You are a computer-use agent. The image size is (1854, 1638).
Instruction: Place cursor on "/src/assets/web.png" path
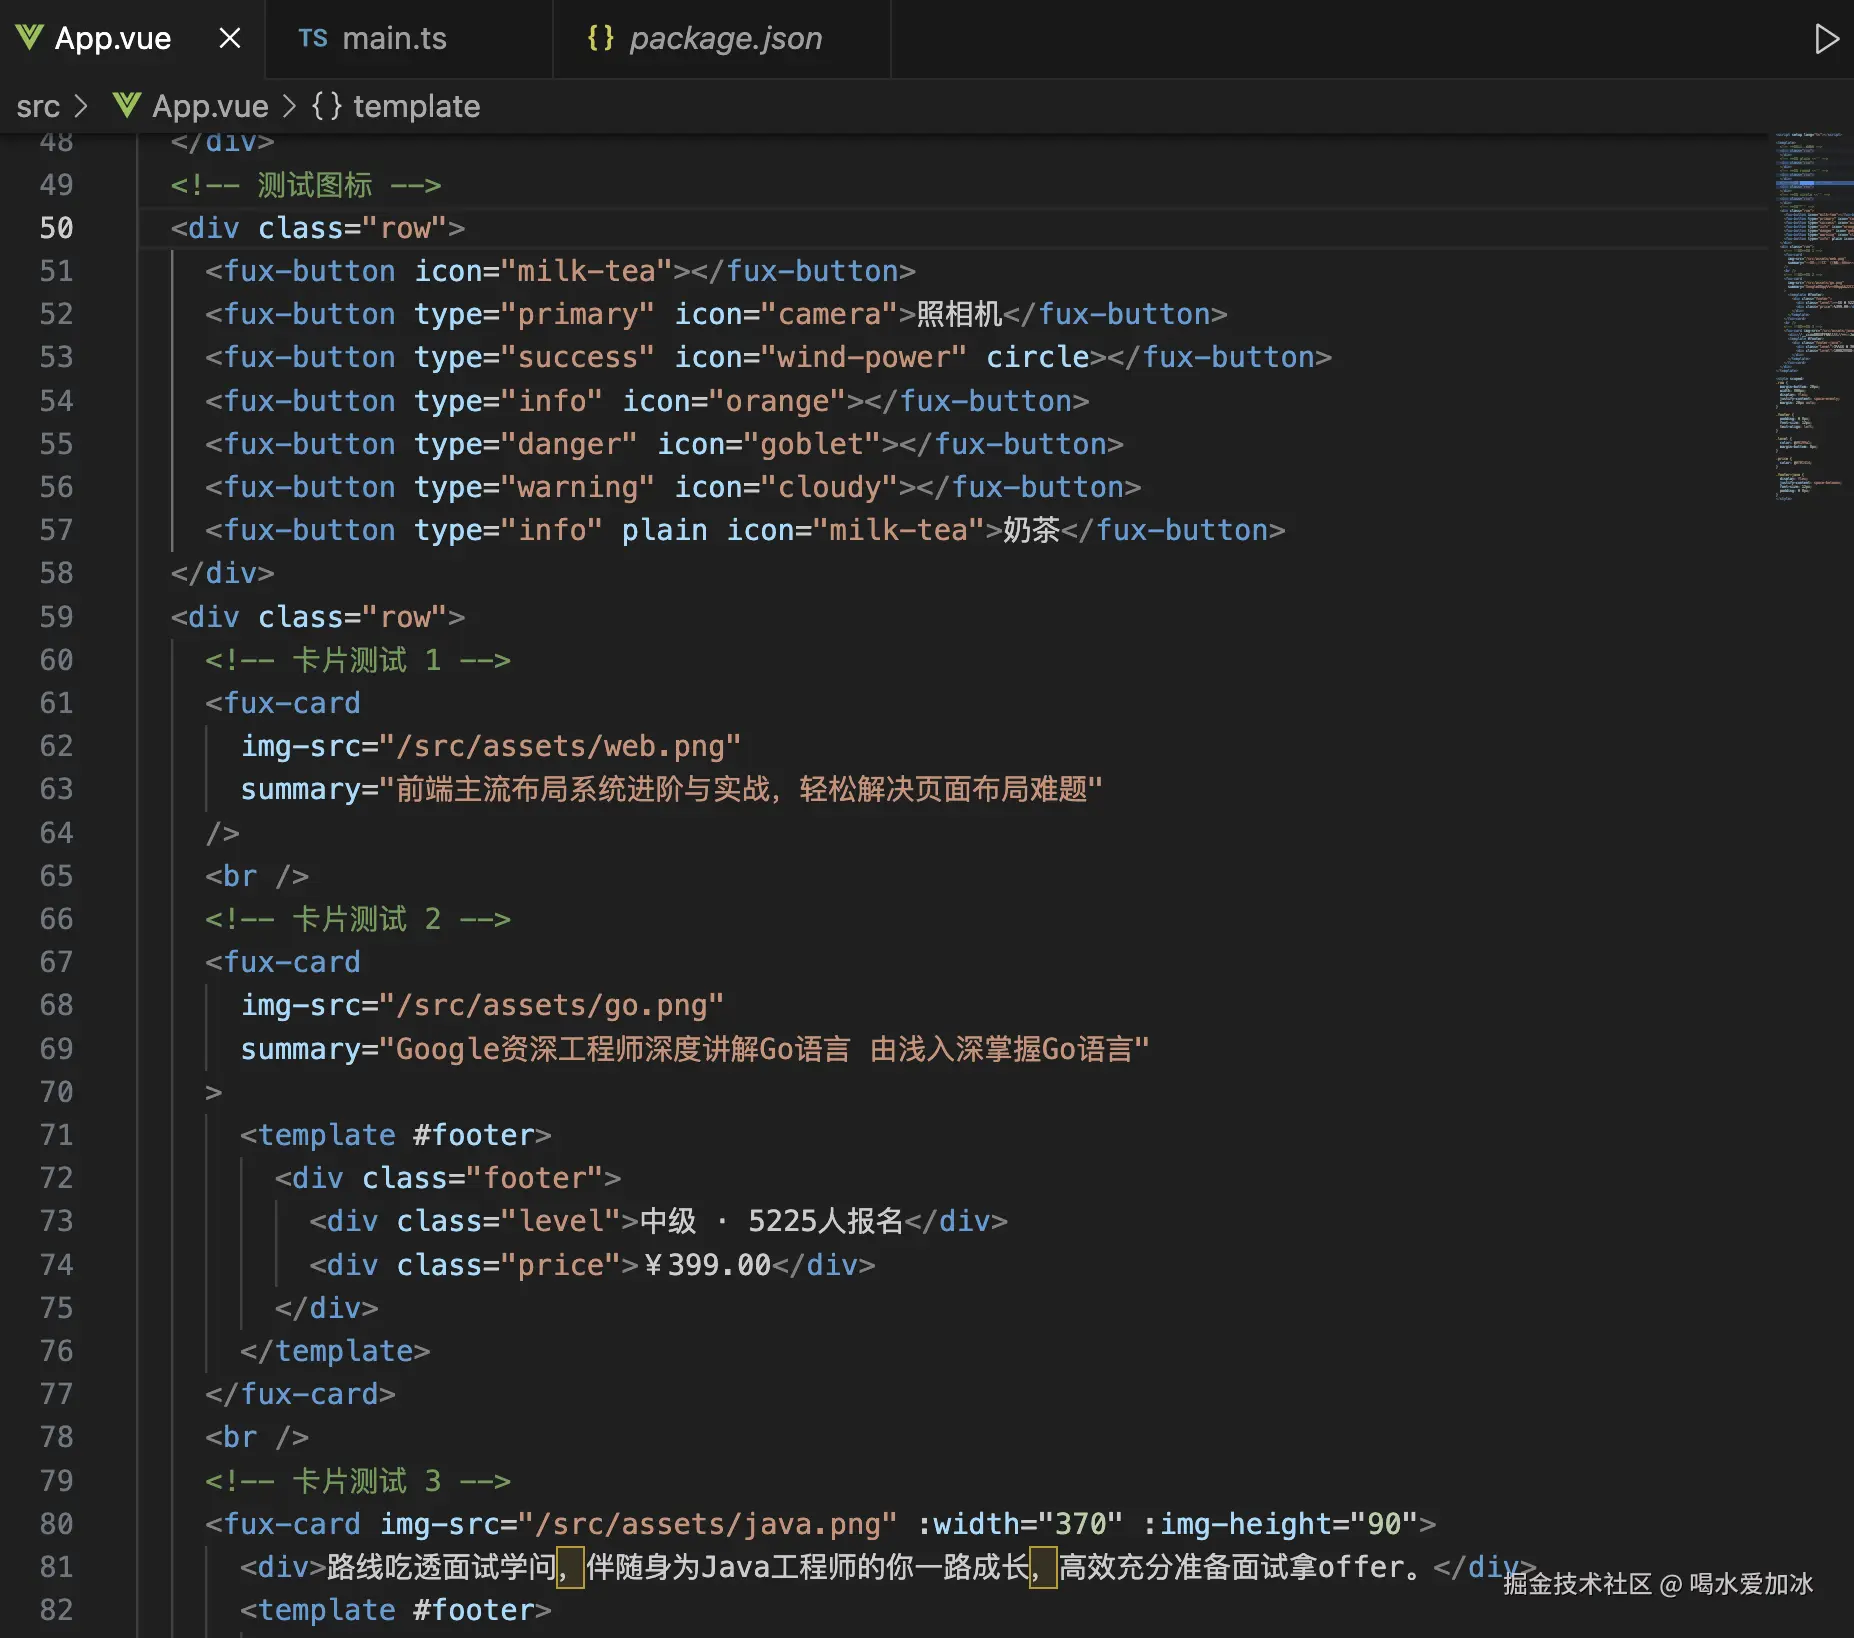tap(560, 746)
